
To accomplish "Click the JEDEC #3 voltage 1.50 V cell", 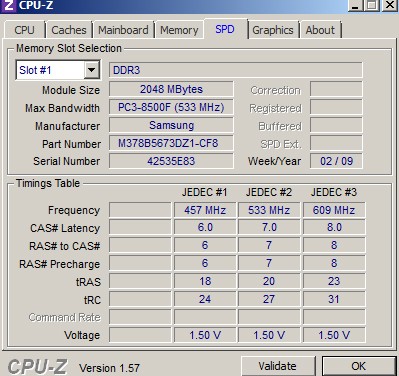I will [334, 335].
